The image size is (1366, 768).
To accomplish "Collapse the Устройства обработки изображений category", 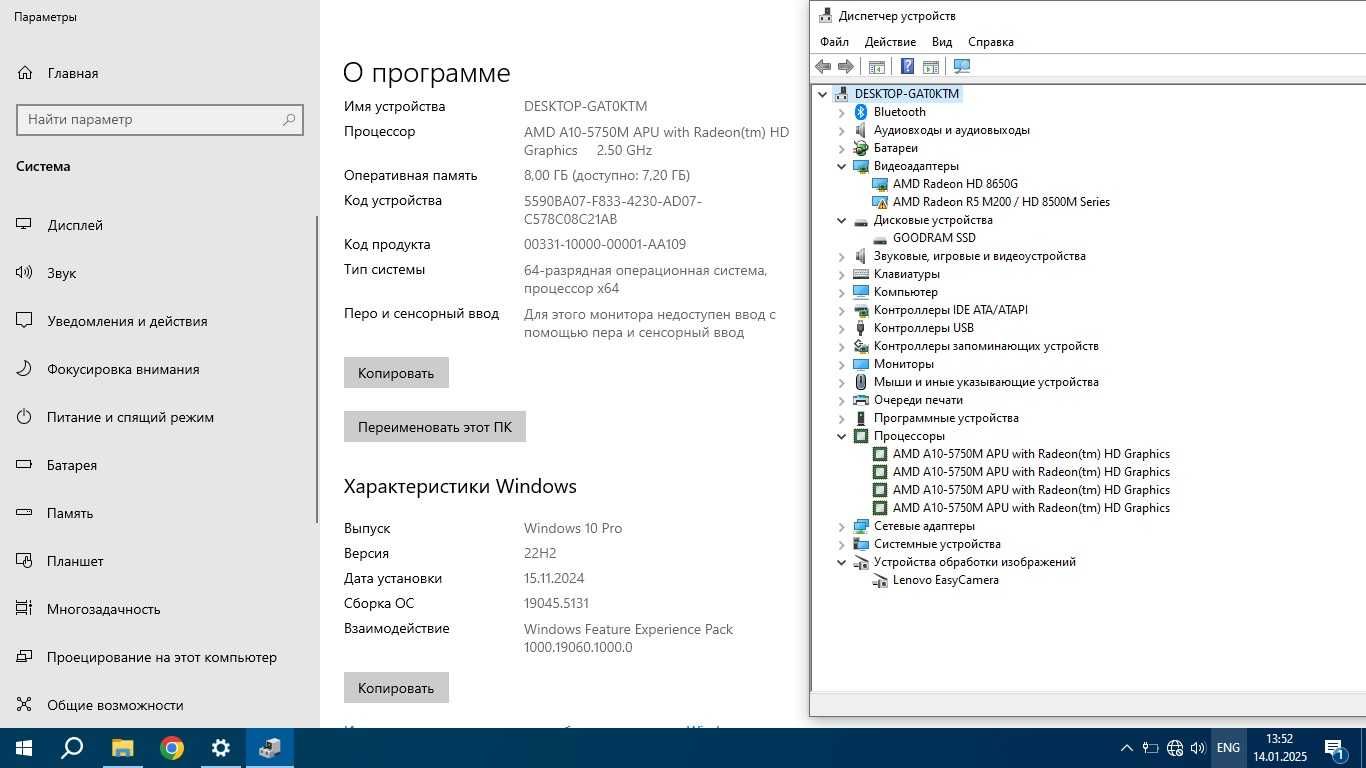I will click(x=842, y=562).
